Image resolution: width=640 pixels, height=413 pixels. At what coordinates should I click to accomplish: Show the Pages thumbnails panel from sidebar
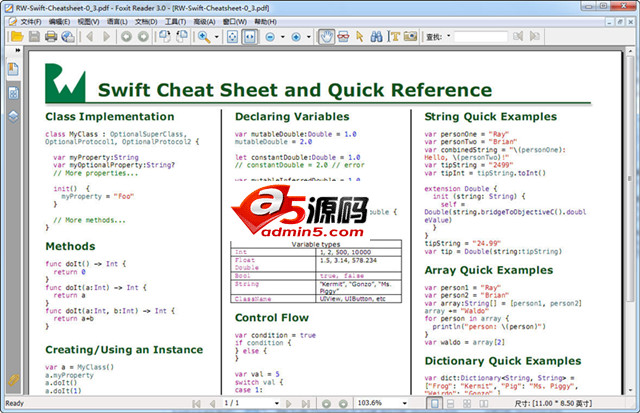pos(13,93)
